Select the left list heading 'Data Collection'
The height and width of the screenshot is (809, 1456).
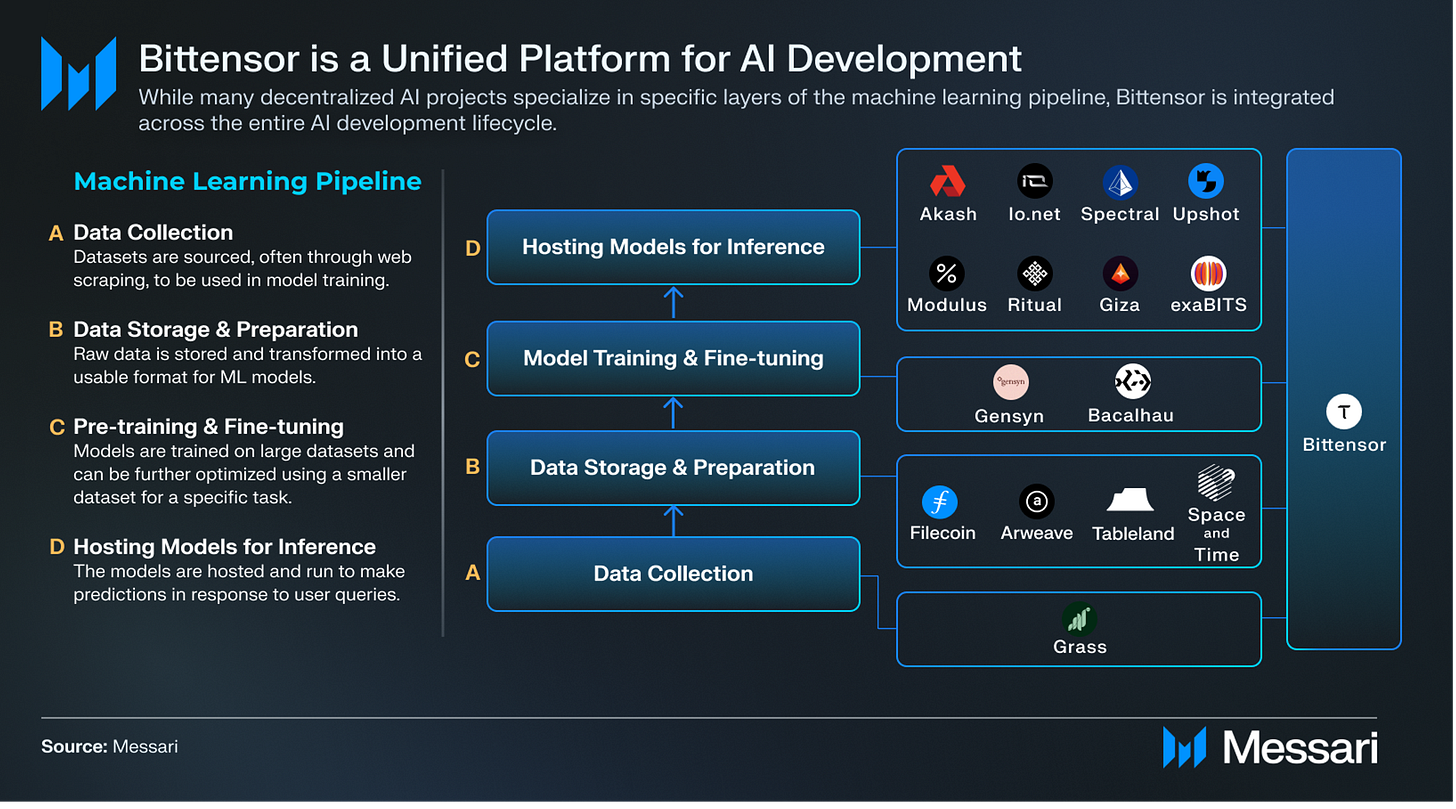153,233
